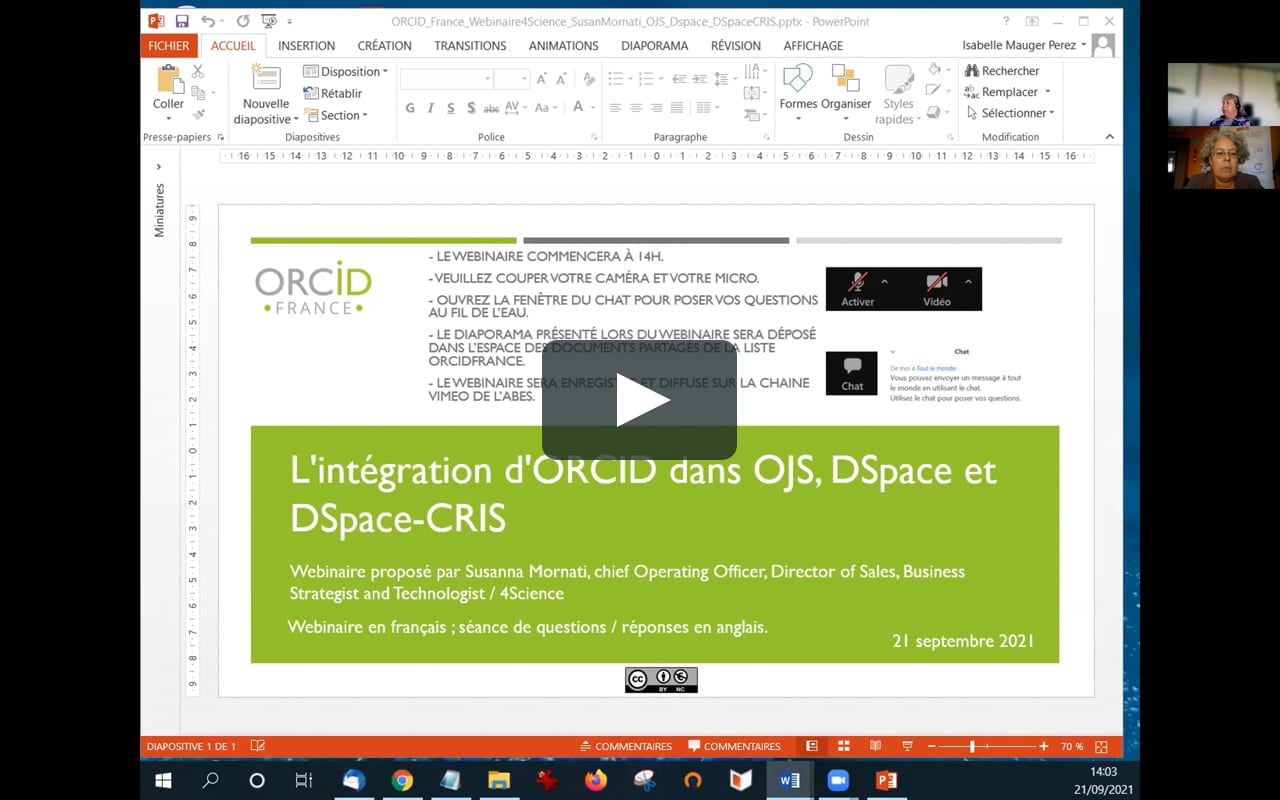
Task: Increase font size with the larger A icon
Action: 542,79
